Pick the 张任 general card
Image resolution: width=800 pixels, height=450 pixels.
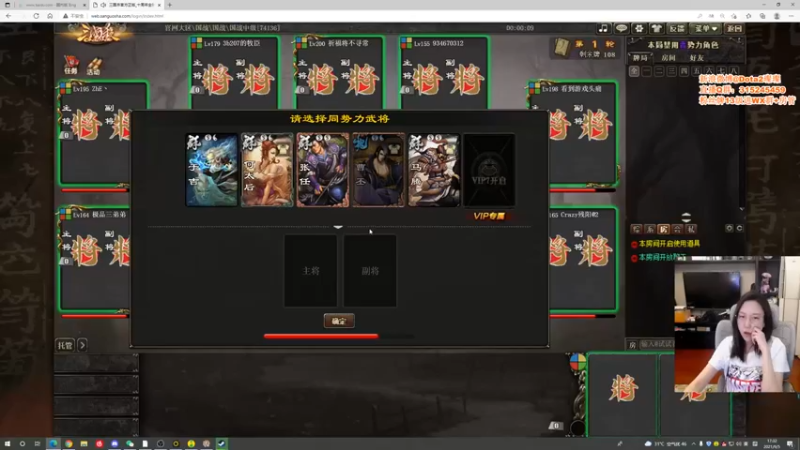pos(322,170)
